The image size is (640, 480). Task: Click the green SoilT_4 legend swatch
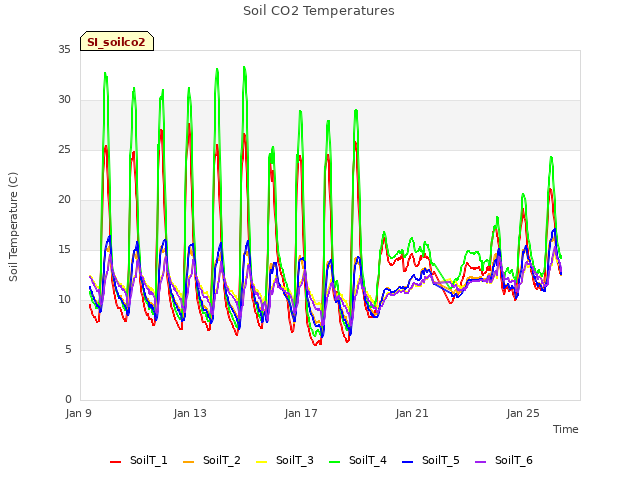335,462
